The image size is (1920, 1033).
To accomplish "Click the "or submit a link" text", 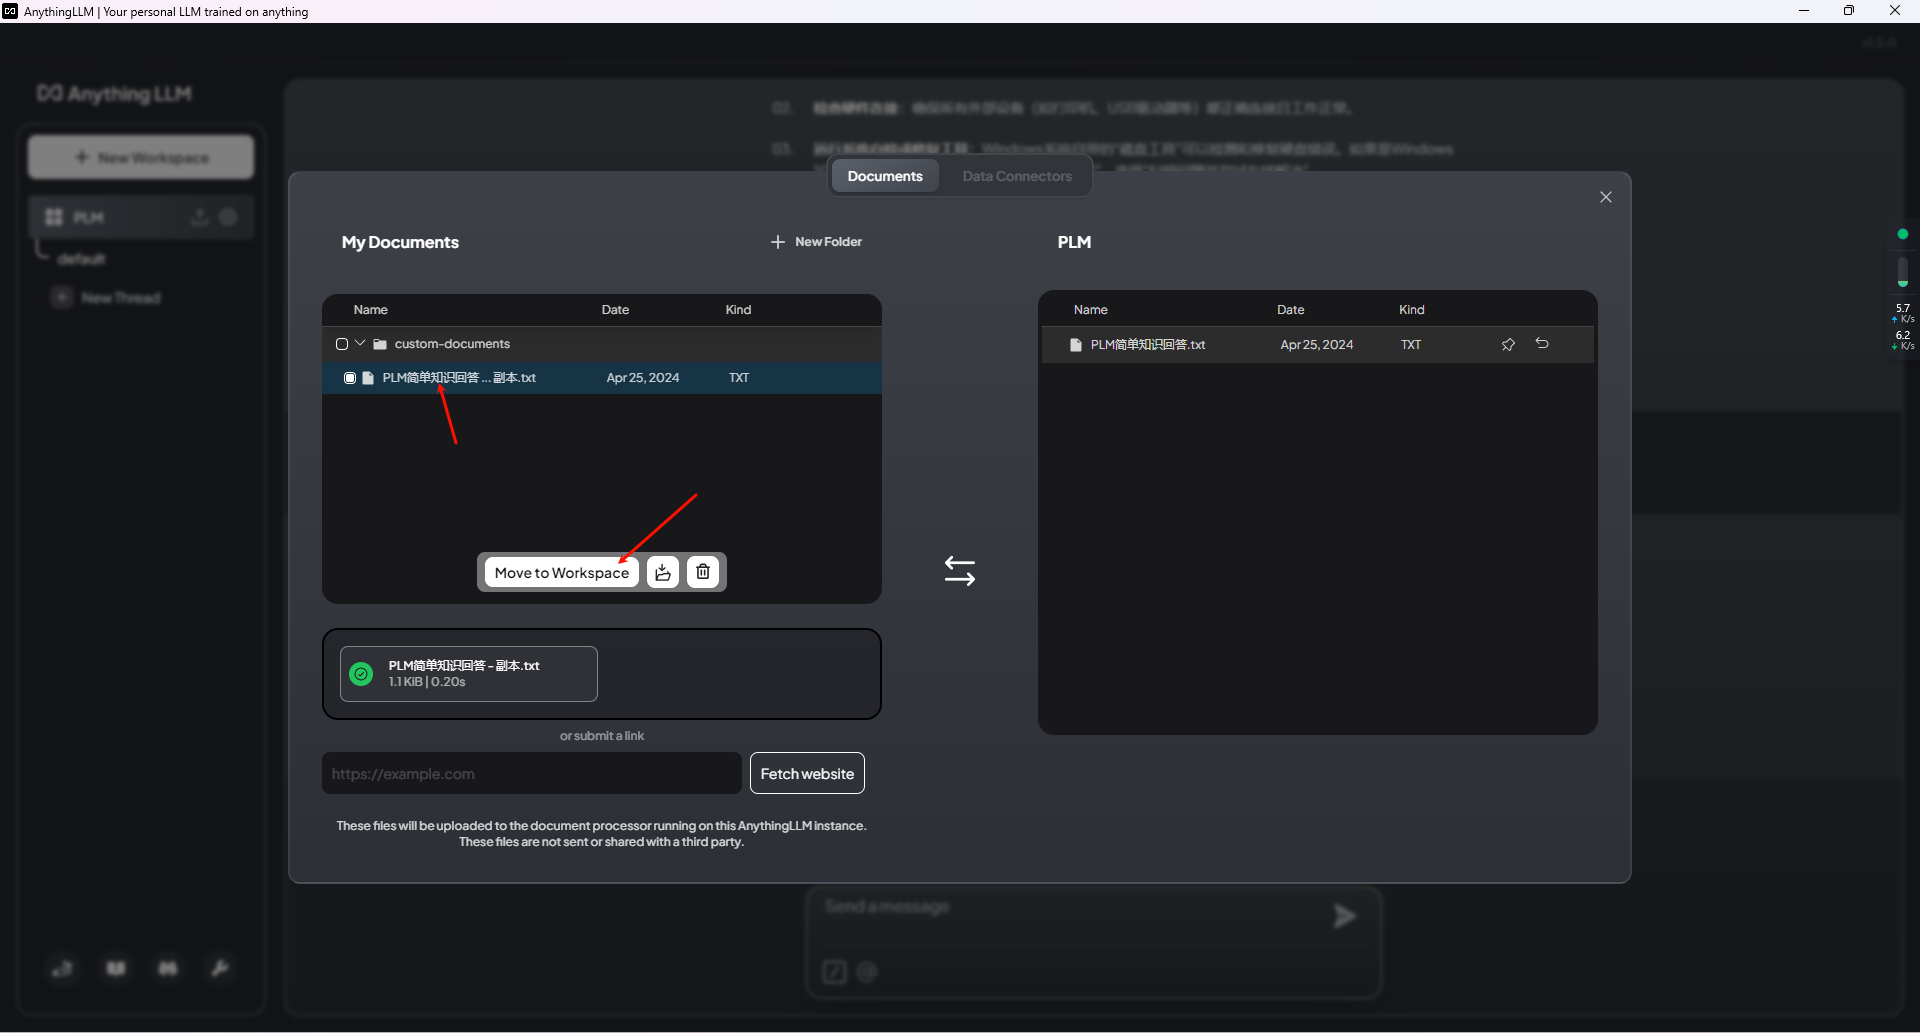I will (x=602, y=736).
